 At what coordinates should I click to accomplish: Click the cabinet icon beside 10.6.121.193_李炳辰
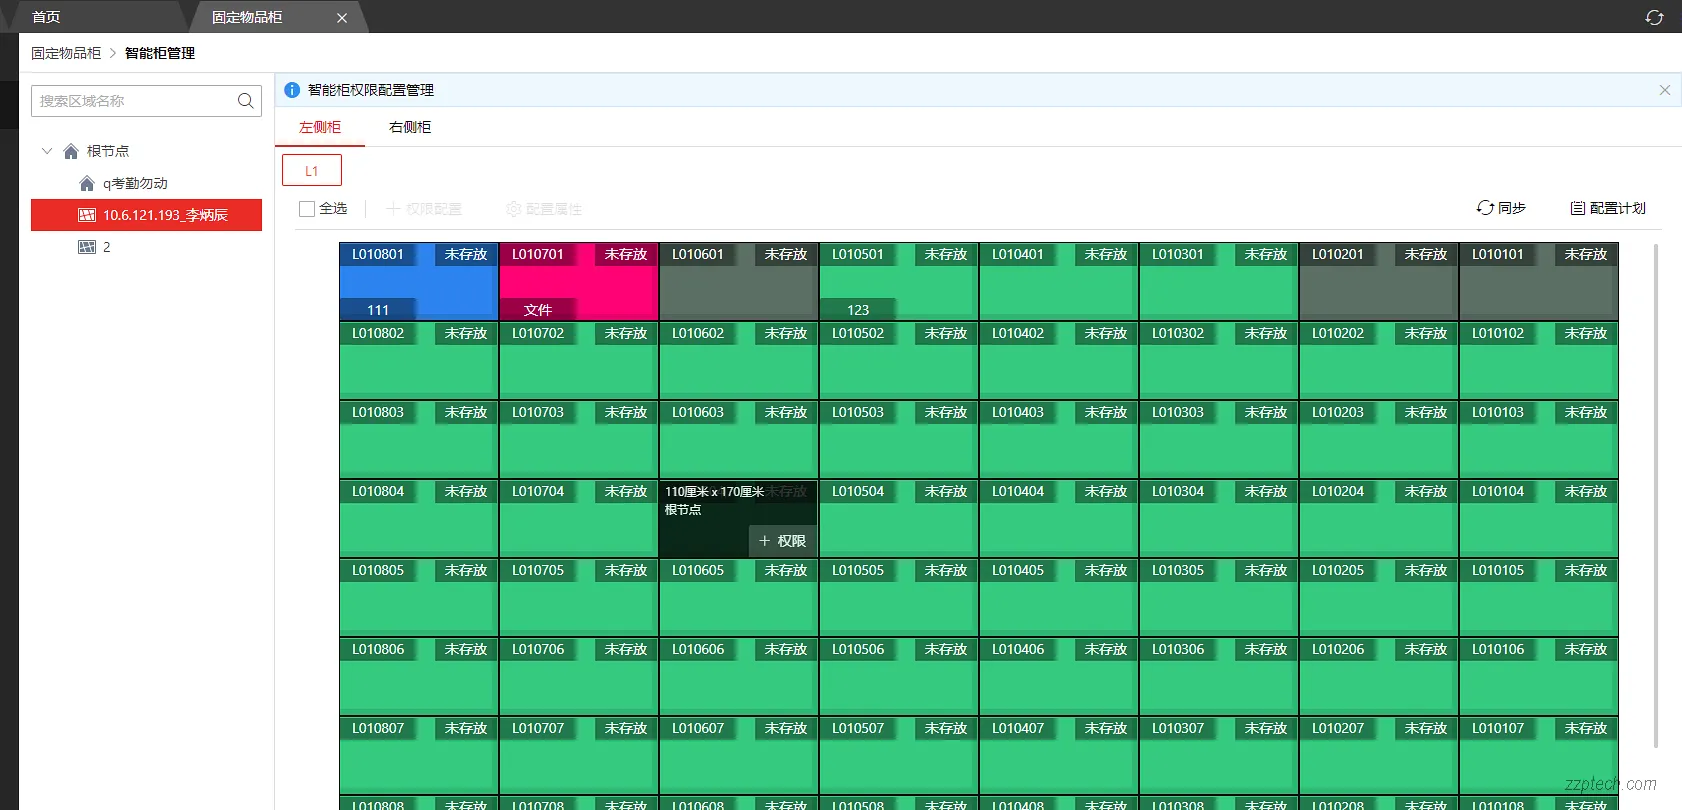(x=87, y=215)
